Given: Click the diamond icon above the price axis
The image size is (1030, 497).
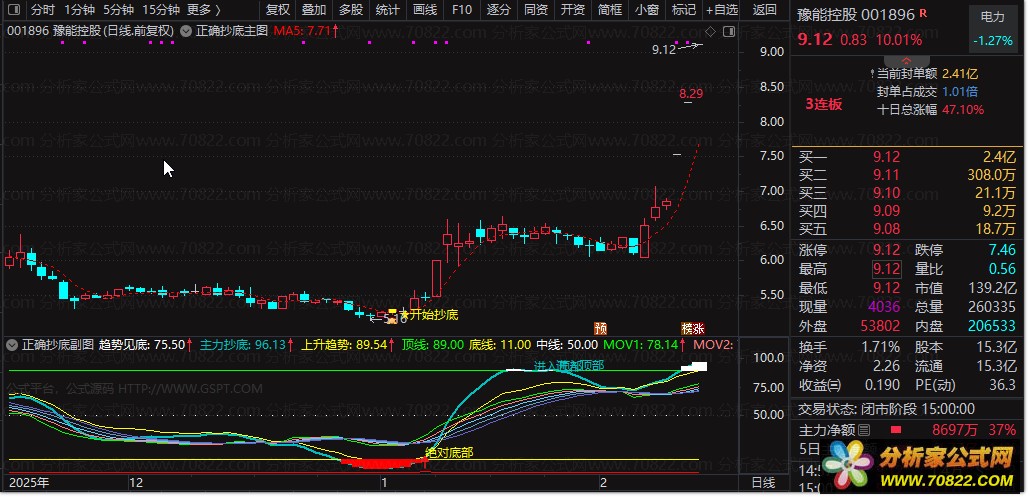Looking at the screenshot, I should 711,31.
